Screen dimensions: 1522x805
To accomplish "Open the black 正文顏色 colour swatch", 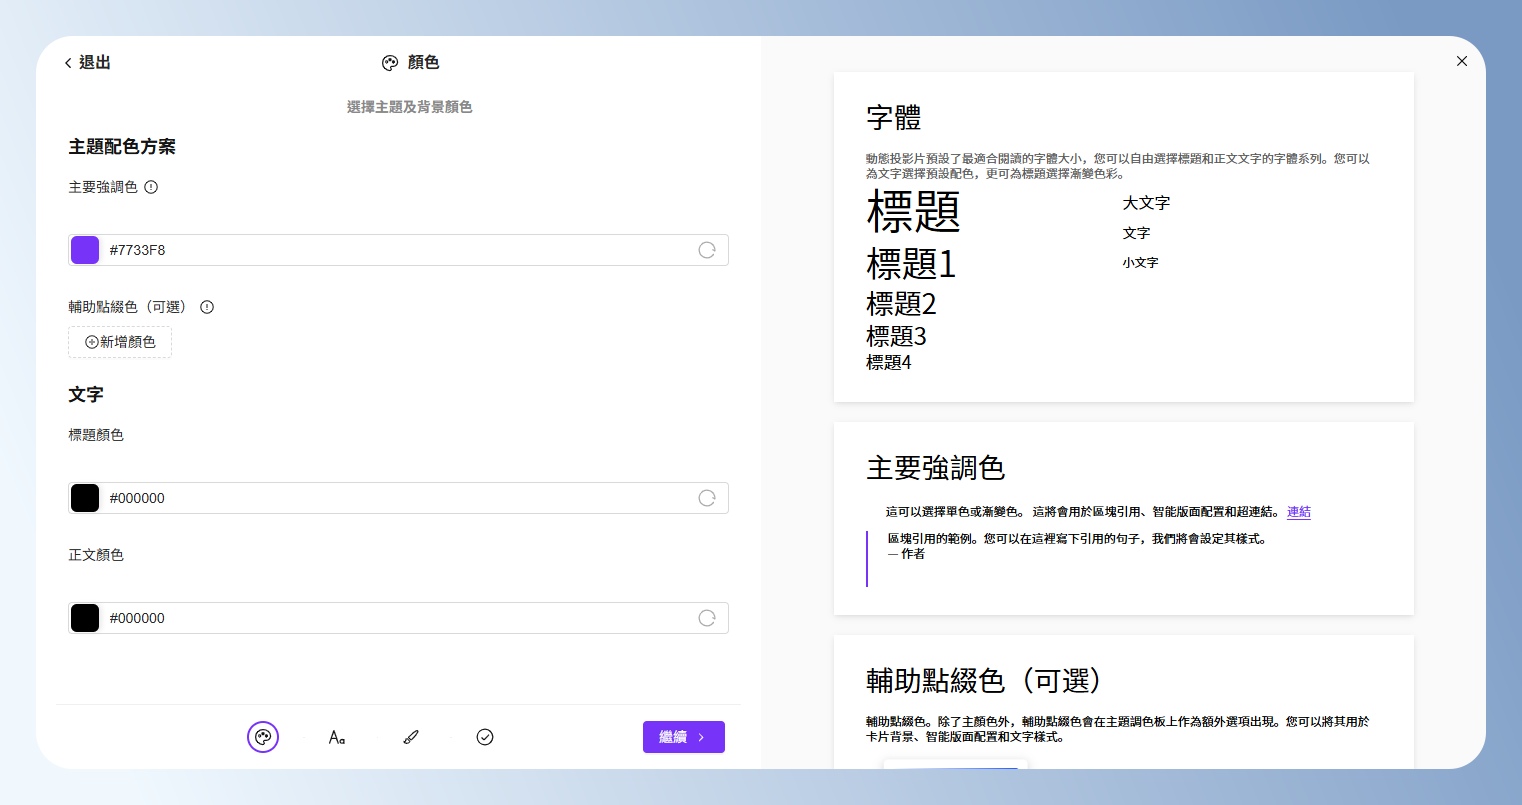I will pyautogui.click(x=85, y=618).
